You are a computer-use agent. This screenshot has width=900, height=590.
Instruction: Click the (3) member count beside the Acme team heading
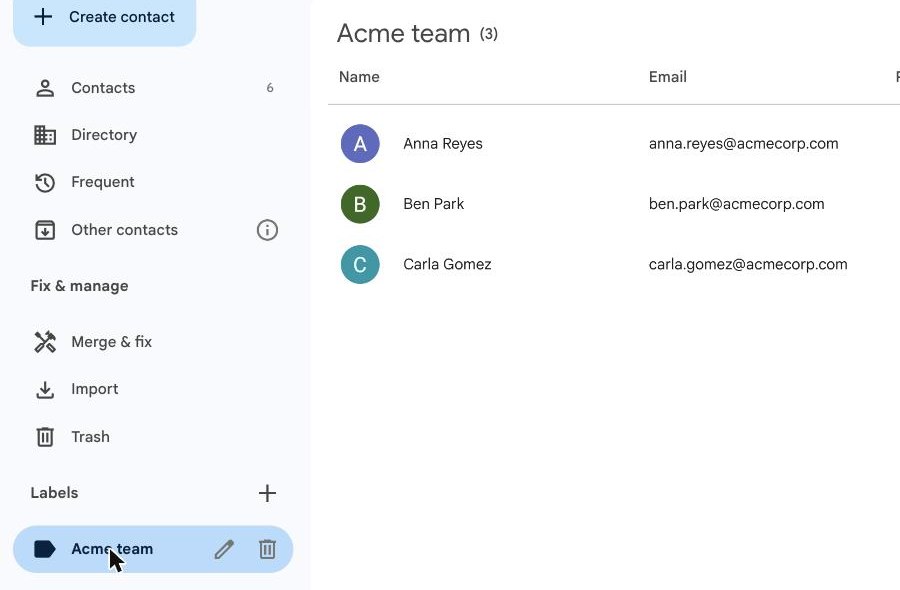click(489, 34)
